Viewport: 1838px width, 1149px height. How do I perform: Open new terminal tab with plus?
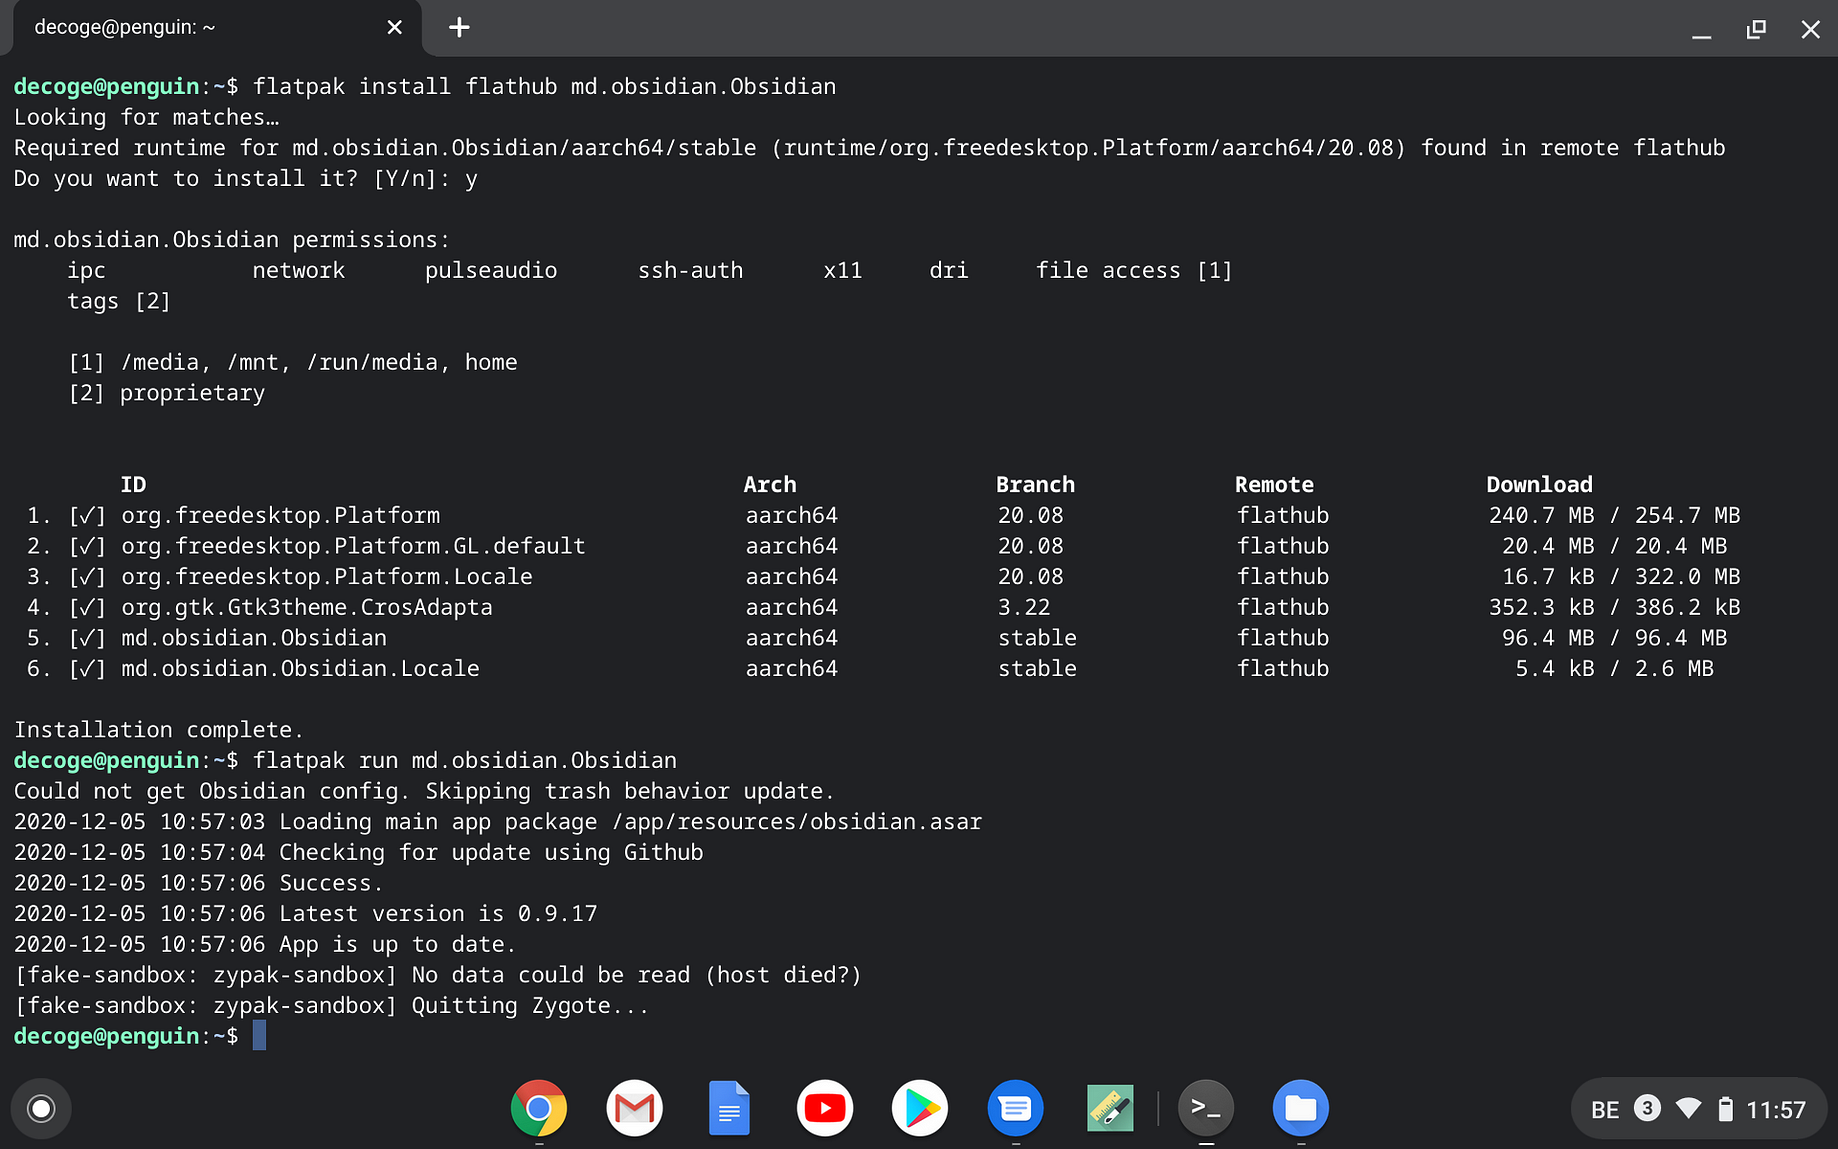tap(459, 27)
